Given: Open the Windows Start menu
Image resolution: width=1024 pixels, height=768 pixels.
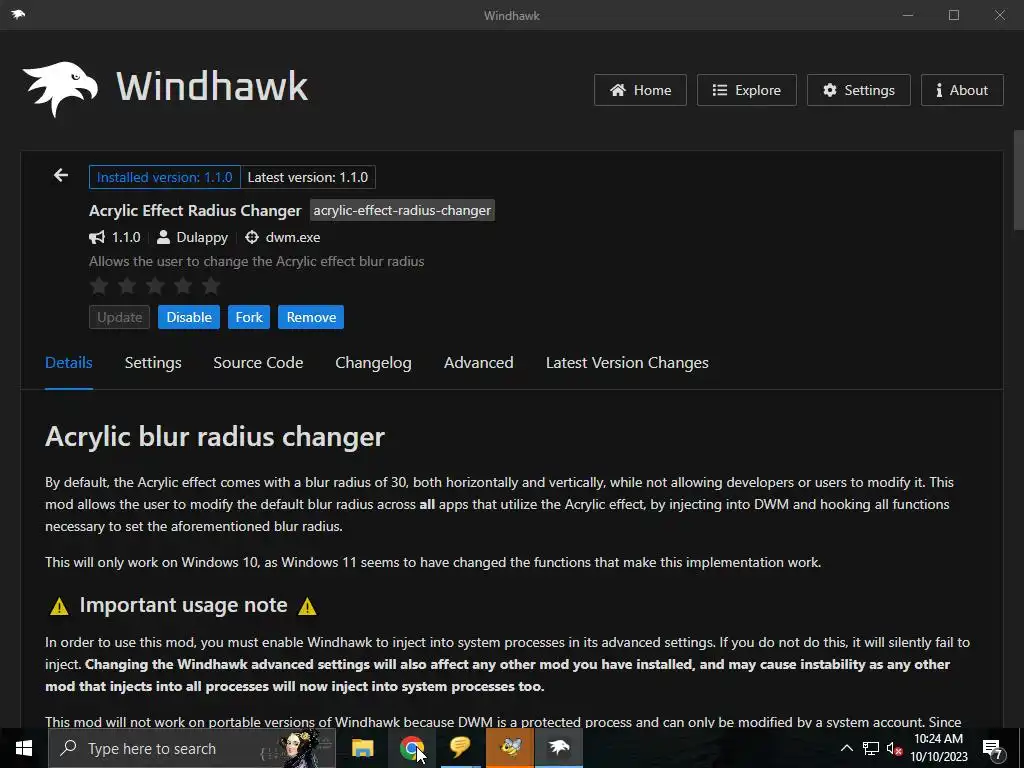Looking at the screenshot, I should pyautogui.click(x=24, y=748).
